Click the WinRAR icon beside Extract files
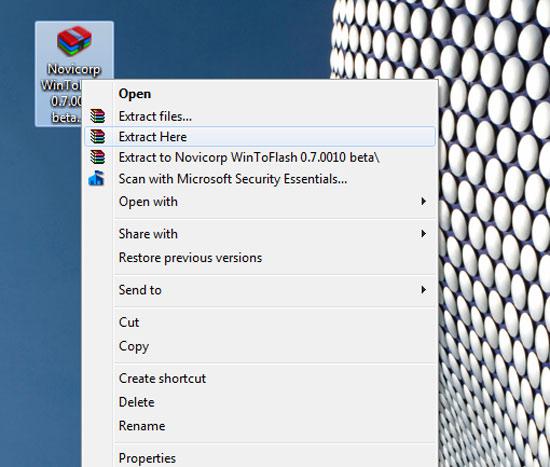 (x=97, y=116)
